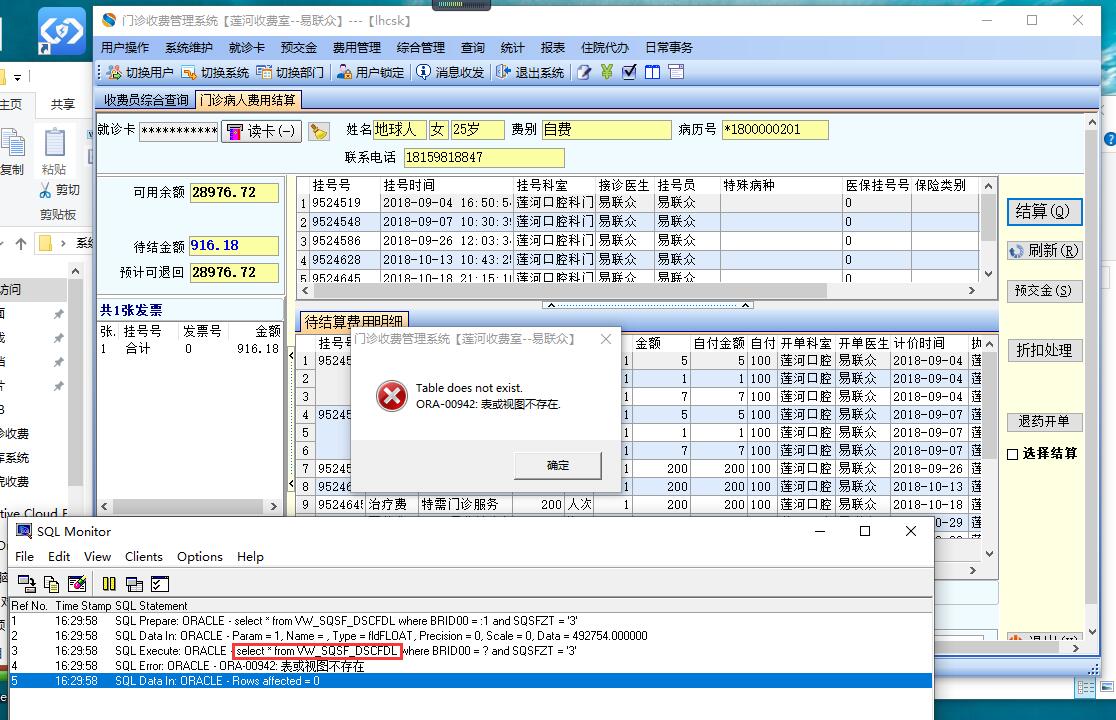Select SQL Monitor row 4 SQL Error ORA-00942
The width and height of the screenshot is (1116, 720).
click(x=470, y=666)
